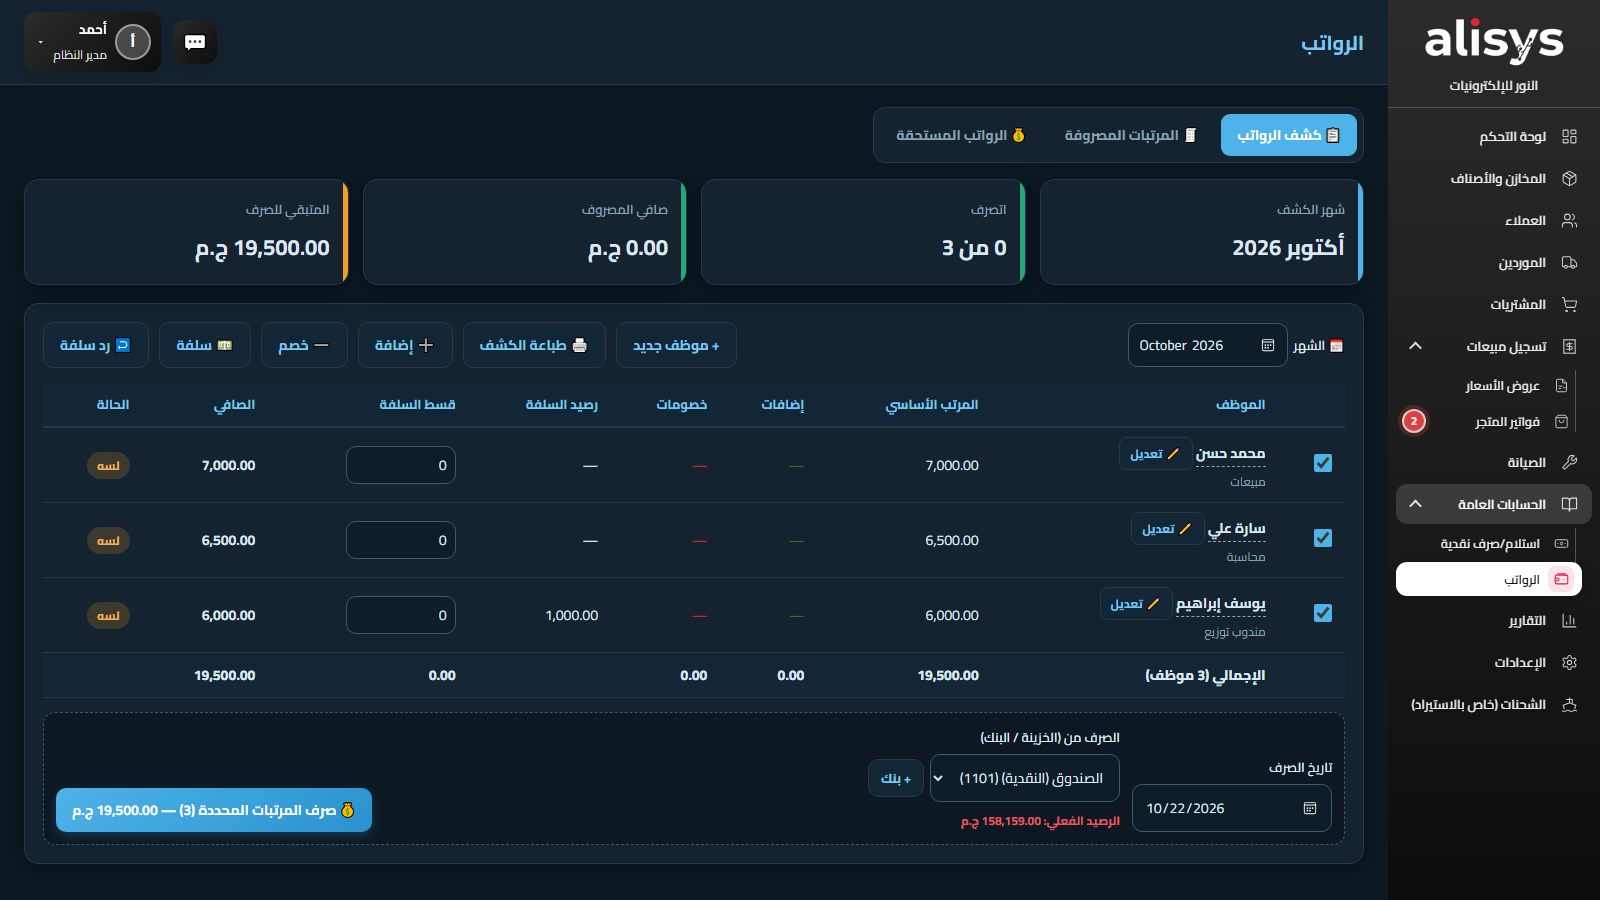Image resolution: width=1600 pixels, height=900 pixels.
Task: Collapse the تسجيل مبيعات sidebar section
Action: click(x=1415, y=346)
